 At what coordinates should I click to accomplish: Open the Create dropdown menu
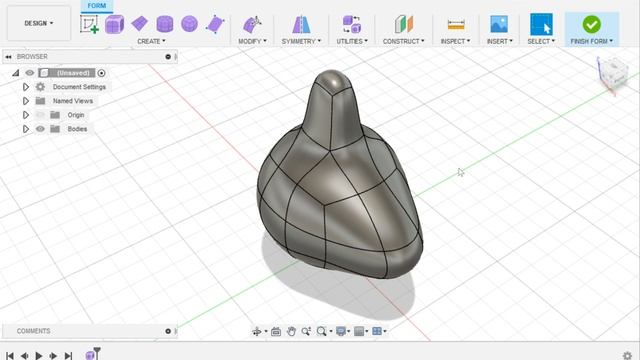pos(151,41)
